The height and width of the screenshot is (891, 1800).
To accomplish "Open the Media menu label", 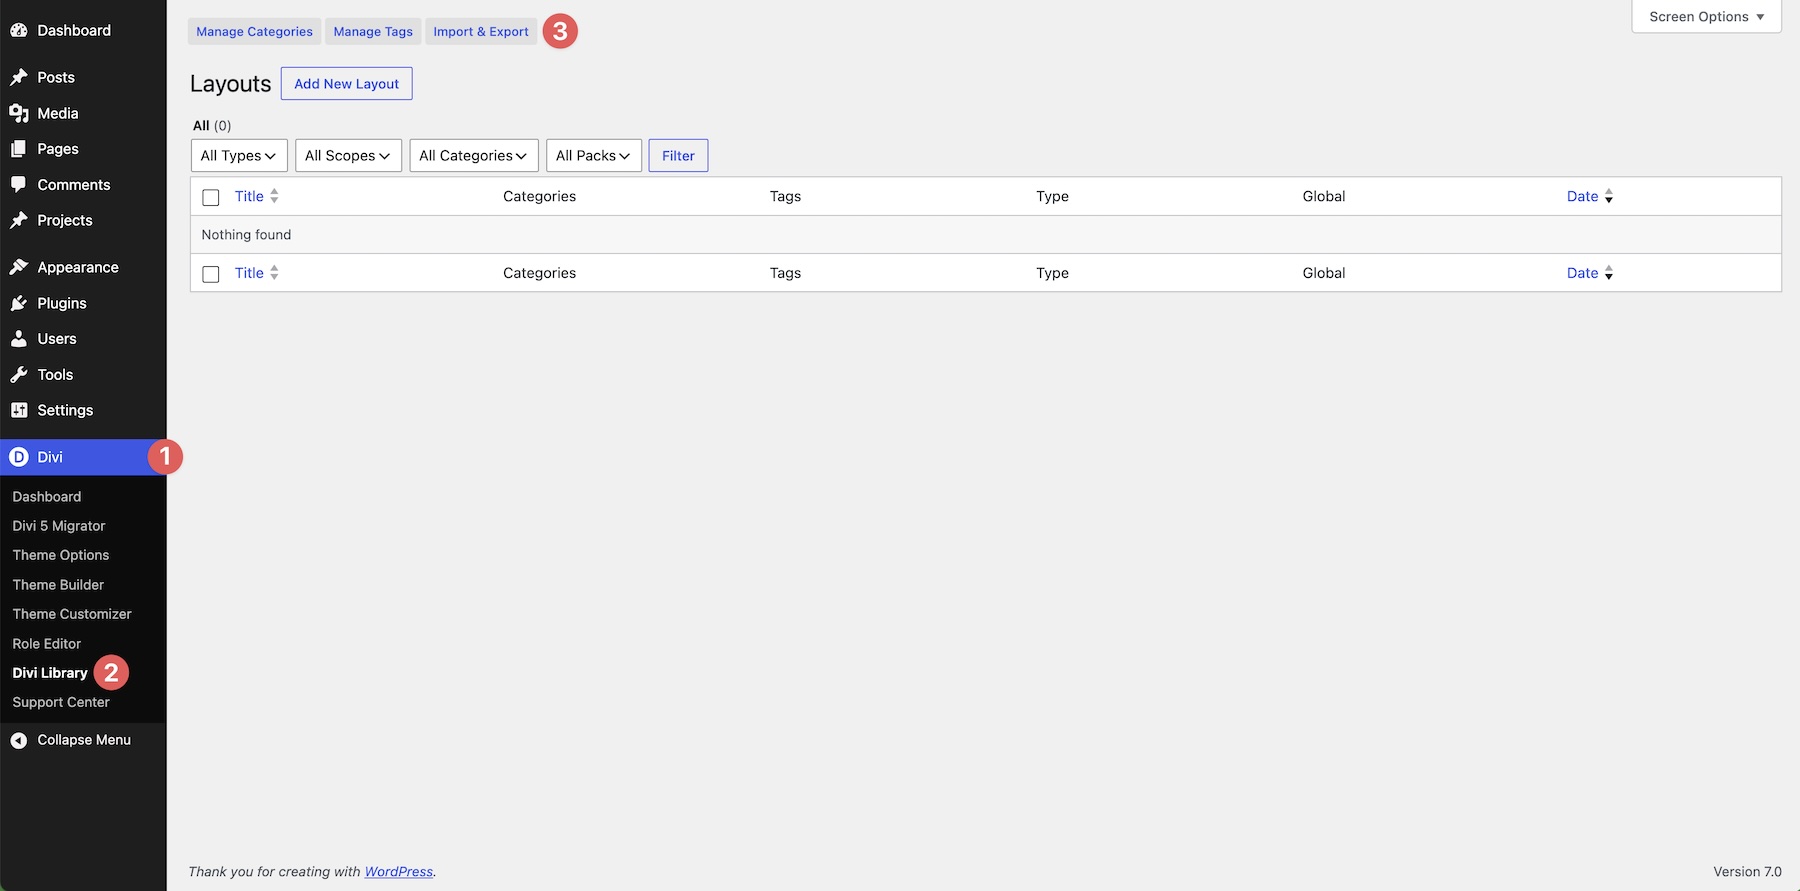I will click(58, 113).
